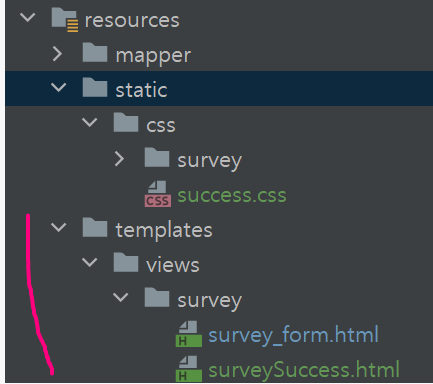
Task: Open the survey_form.html file
Action: [293, 335]
